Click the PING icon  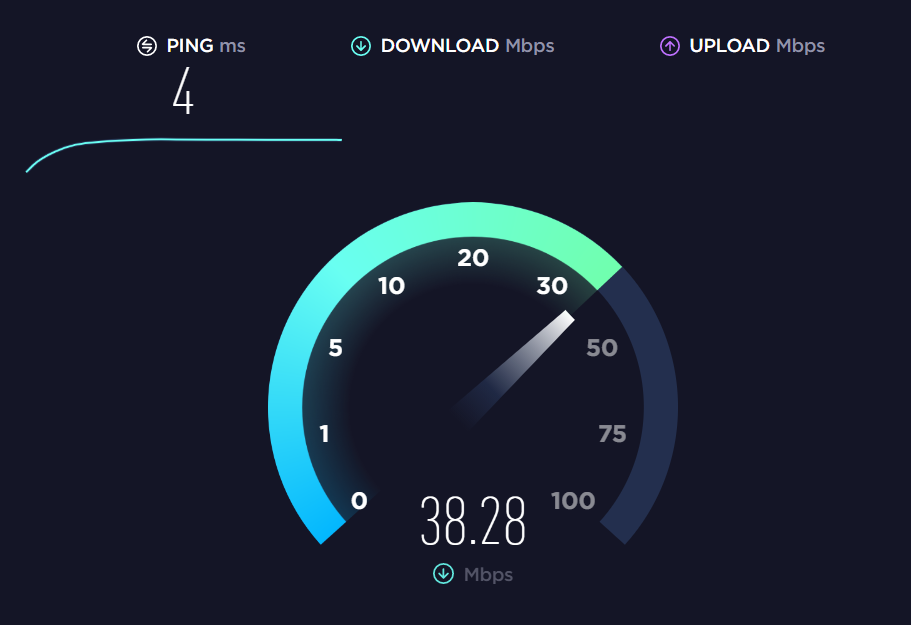[147, 46]
